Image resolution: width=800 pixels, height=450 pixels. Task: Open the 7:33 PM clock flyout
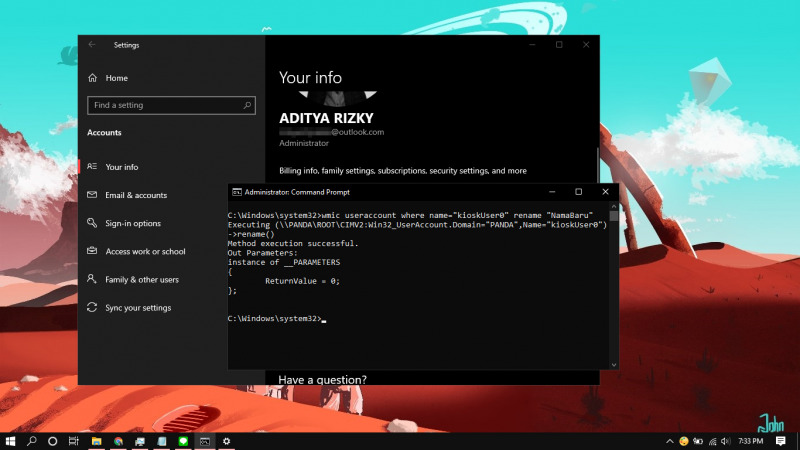[751, 441]
